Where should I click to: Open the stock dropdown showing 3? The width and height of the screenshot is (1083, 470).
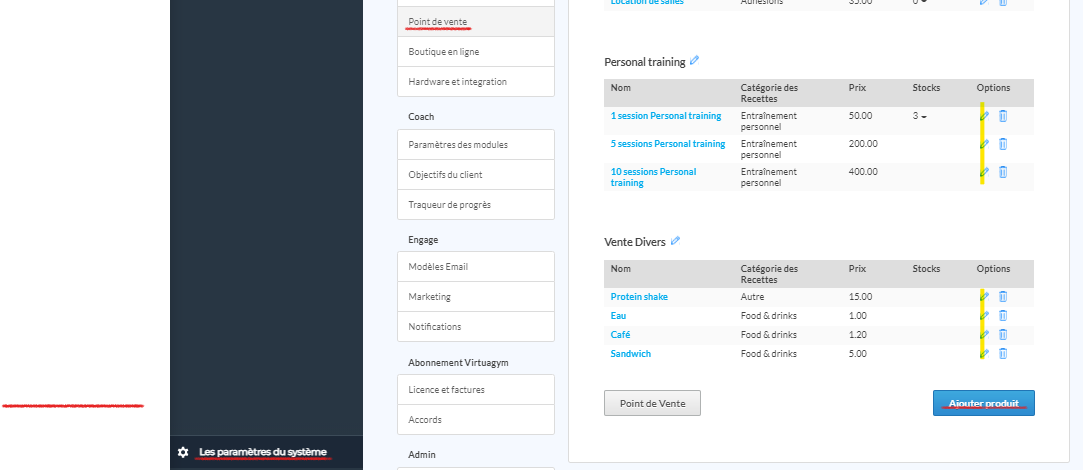(x=919, y=116)
